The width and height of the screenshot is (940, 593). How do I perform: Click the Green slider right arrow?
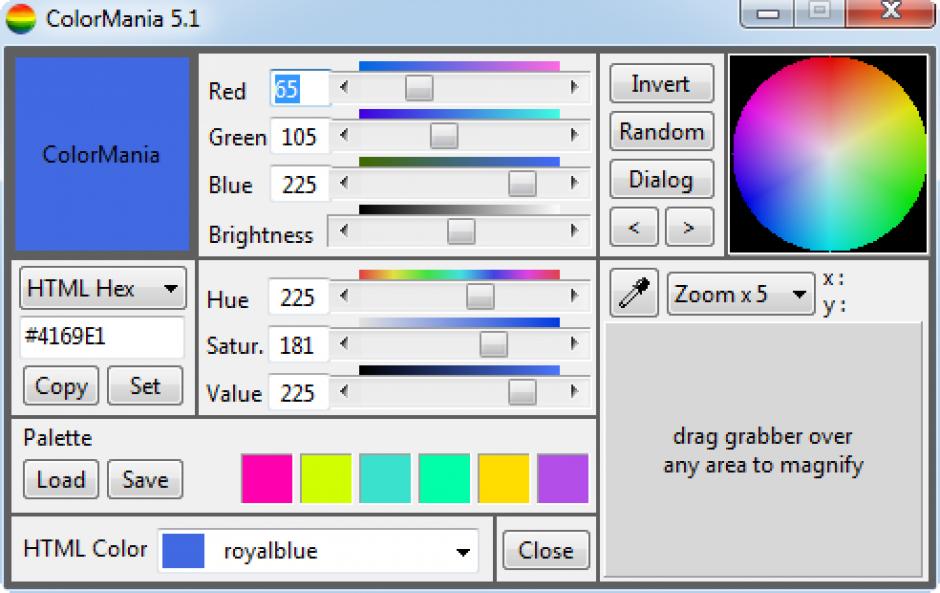click(x=574, y=135)
